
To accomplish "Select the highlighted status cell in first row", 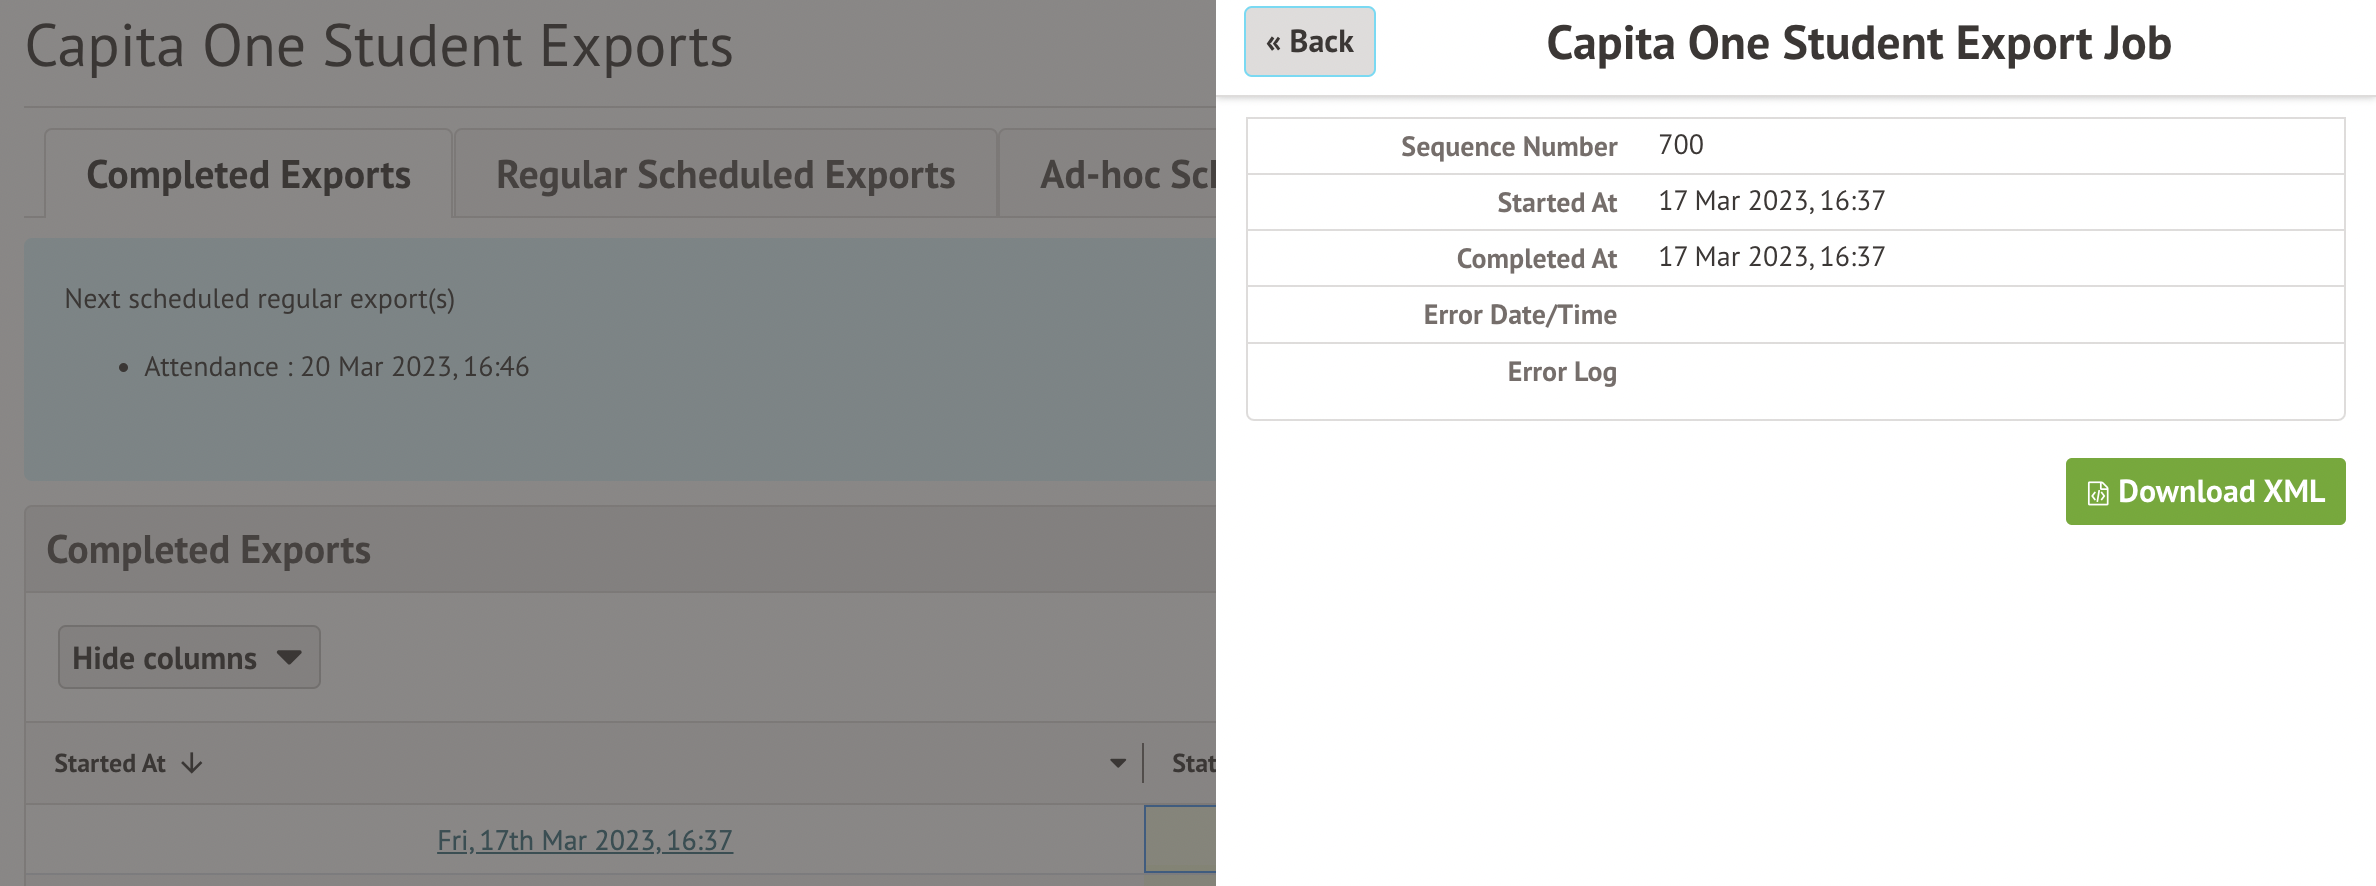I will point(1181,839).
